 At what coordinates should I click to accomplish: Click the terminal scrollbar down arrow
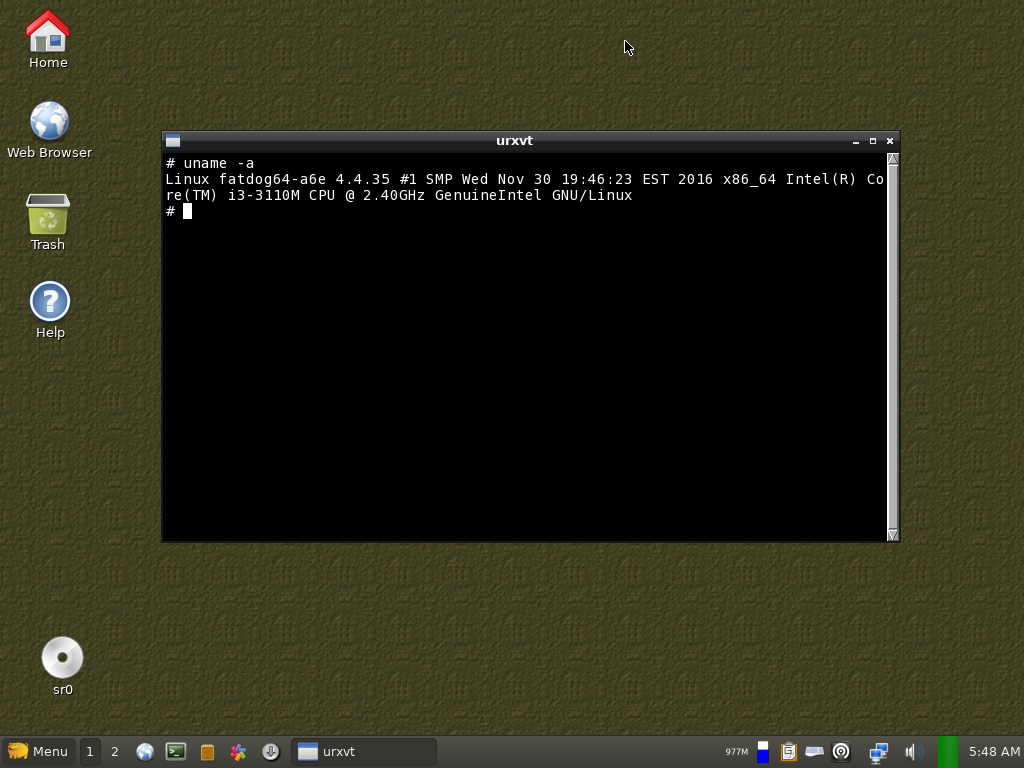(x=892, y=535)
